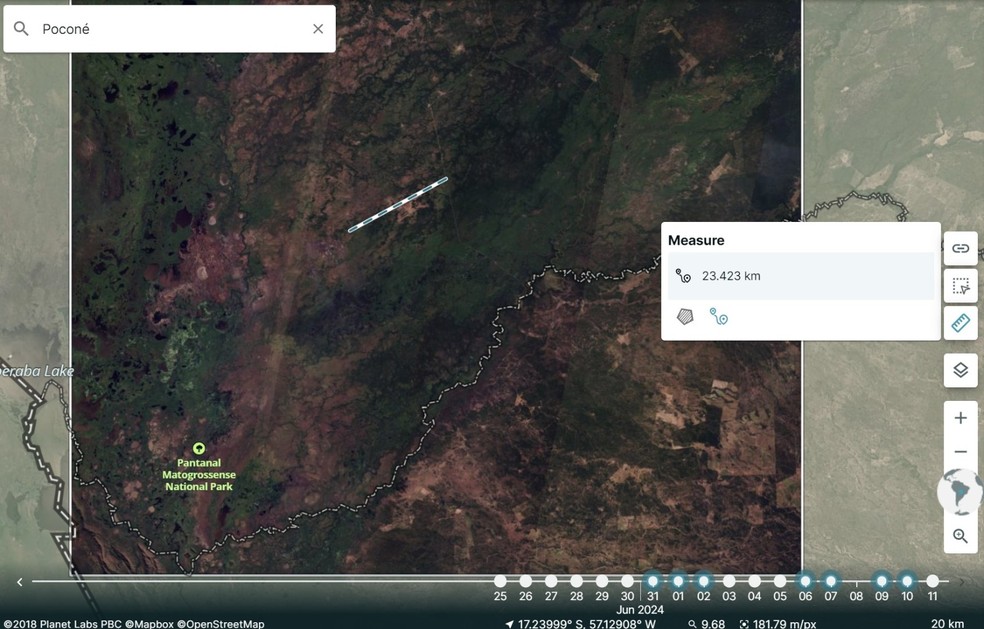Click the magnifier zoom-to-extent icon
This screenshot has width=984, height=629.
click(x=960, y=536)
